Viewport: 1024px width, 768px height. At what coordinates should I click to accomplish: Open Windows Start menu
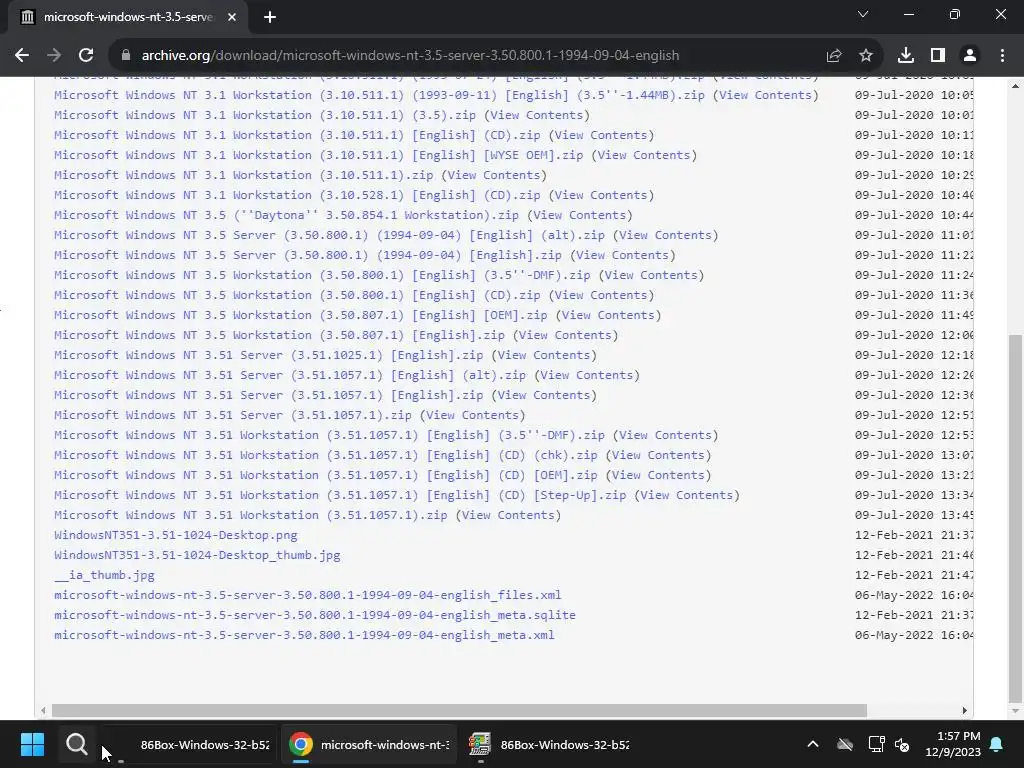[x=32, y=744]
